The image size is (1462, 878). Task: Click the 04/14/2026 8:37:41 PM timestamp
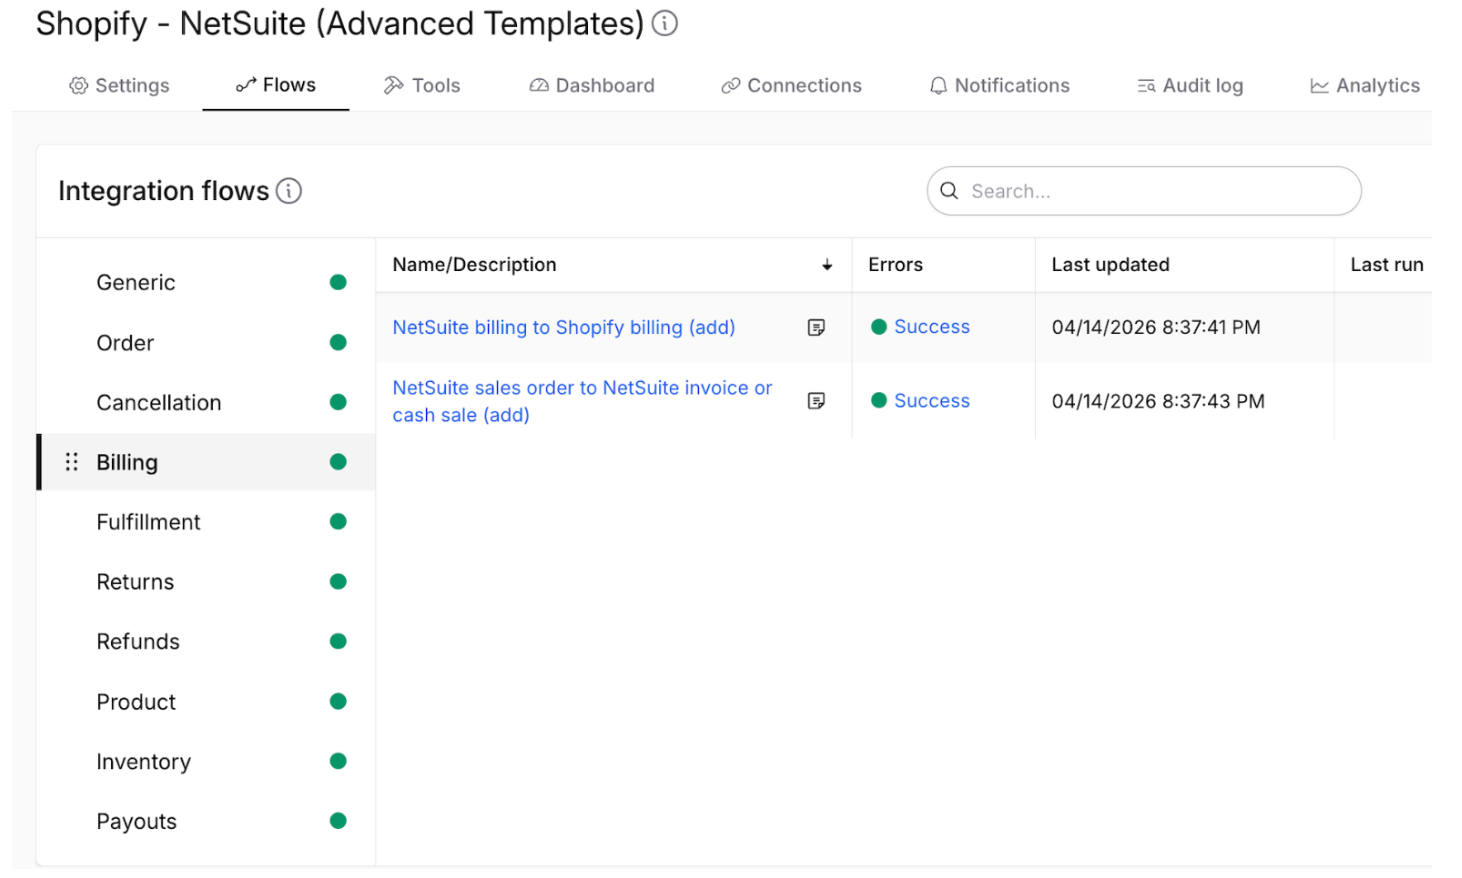click(1156, 327)
